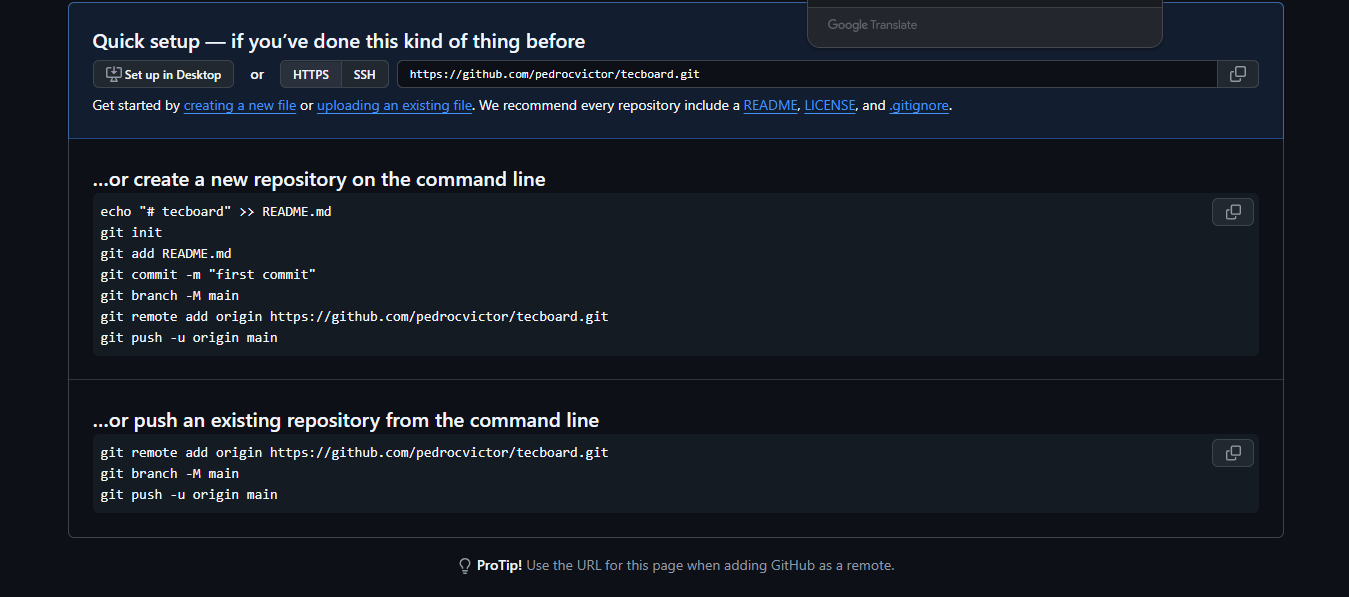Copy the create new repository commands
The height and width of the screenshot is (597, 1349).
pyautogui.click(x=1232, y=212)
